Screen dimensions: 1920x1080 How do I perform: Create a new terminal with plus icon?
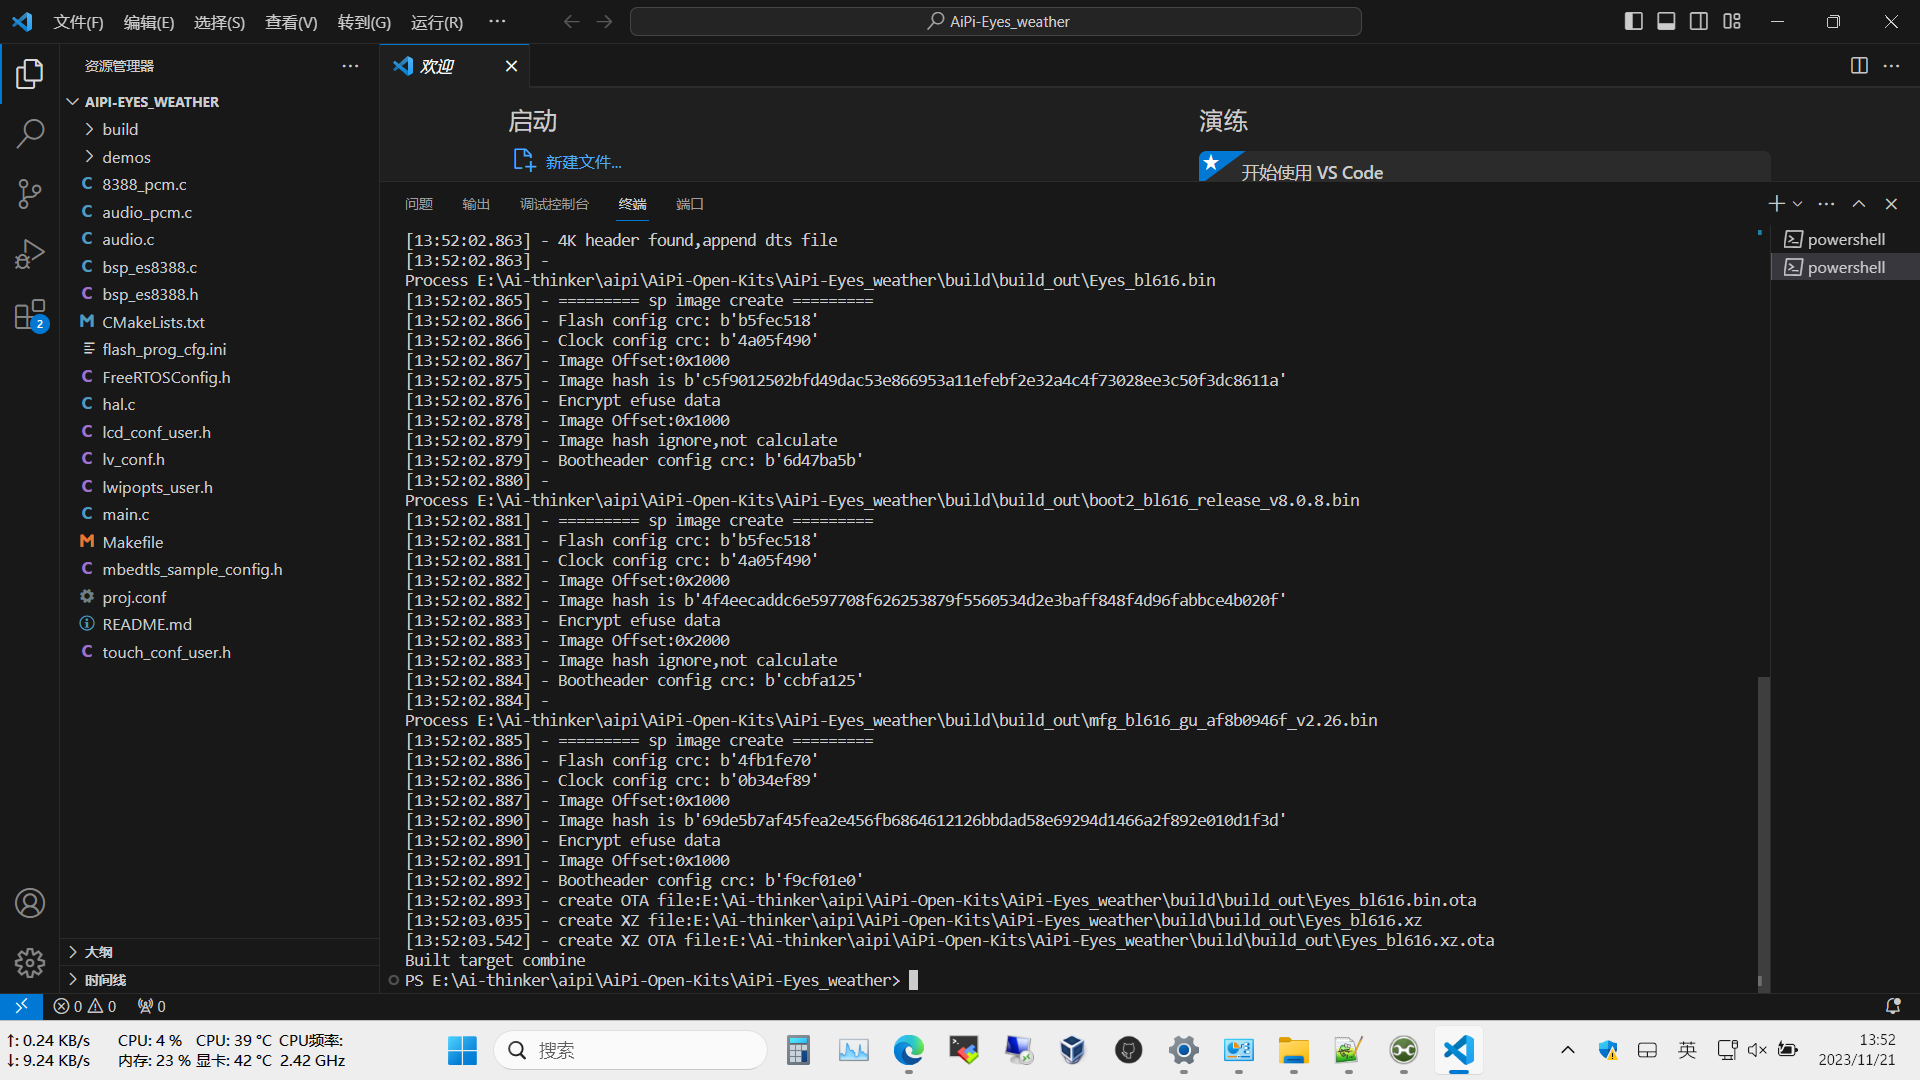(x=1776, y=204)
